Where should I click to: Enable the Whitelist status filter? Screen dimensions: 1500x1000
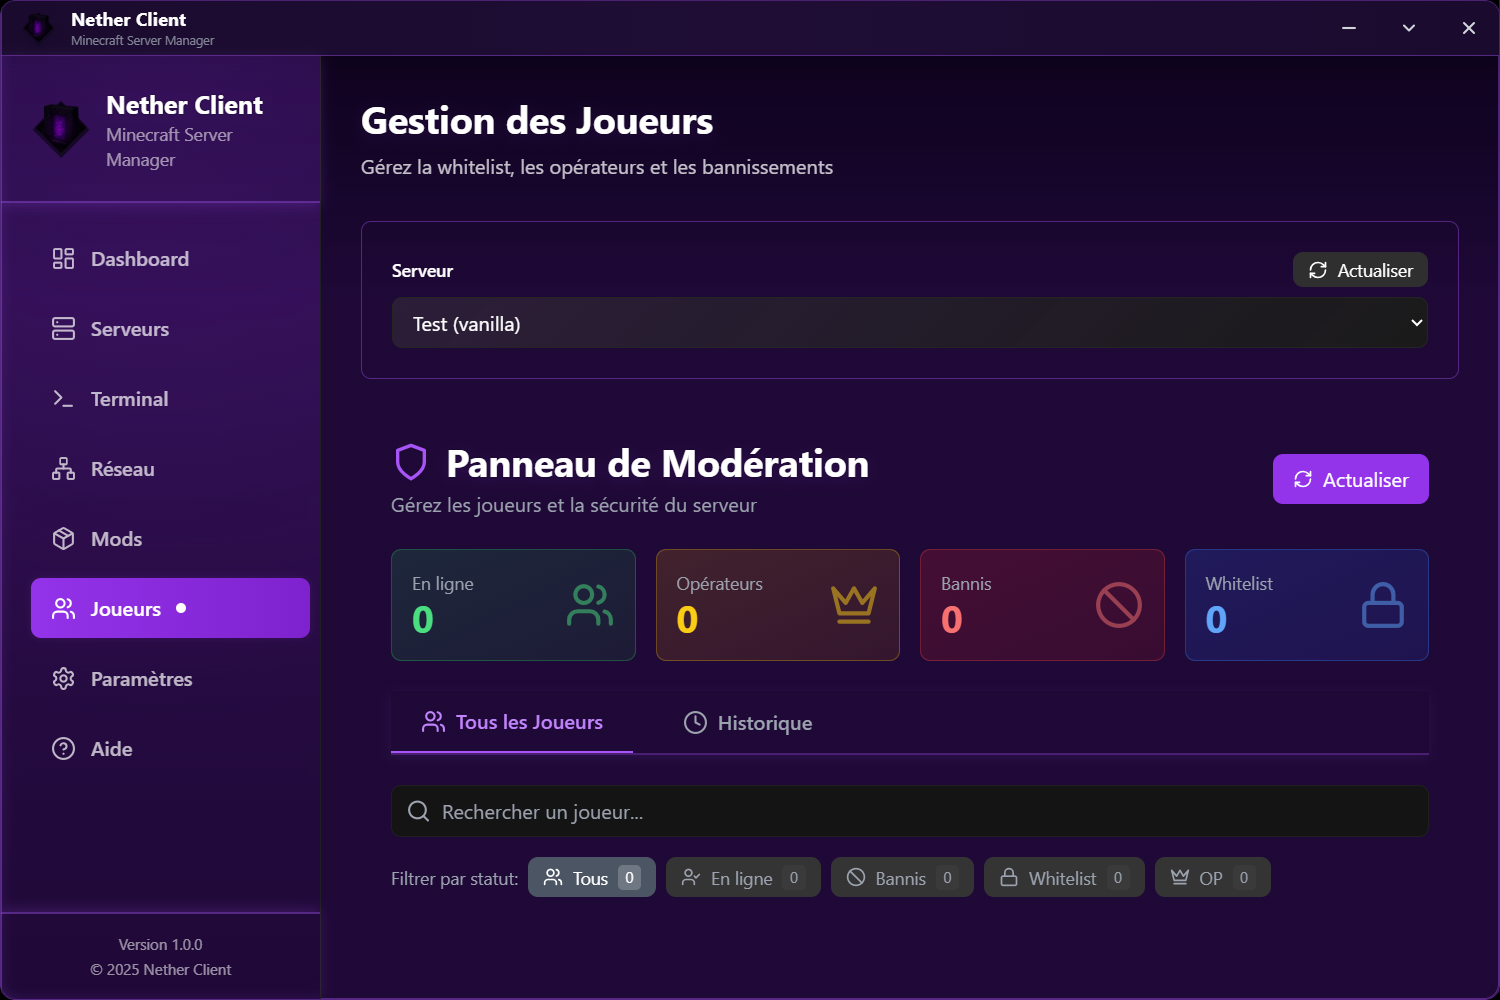[x=1064, y=877]
